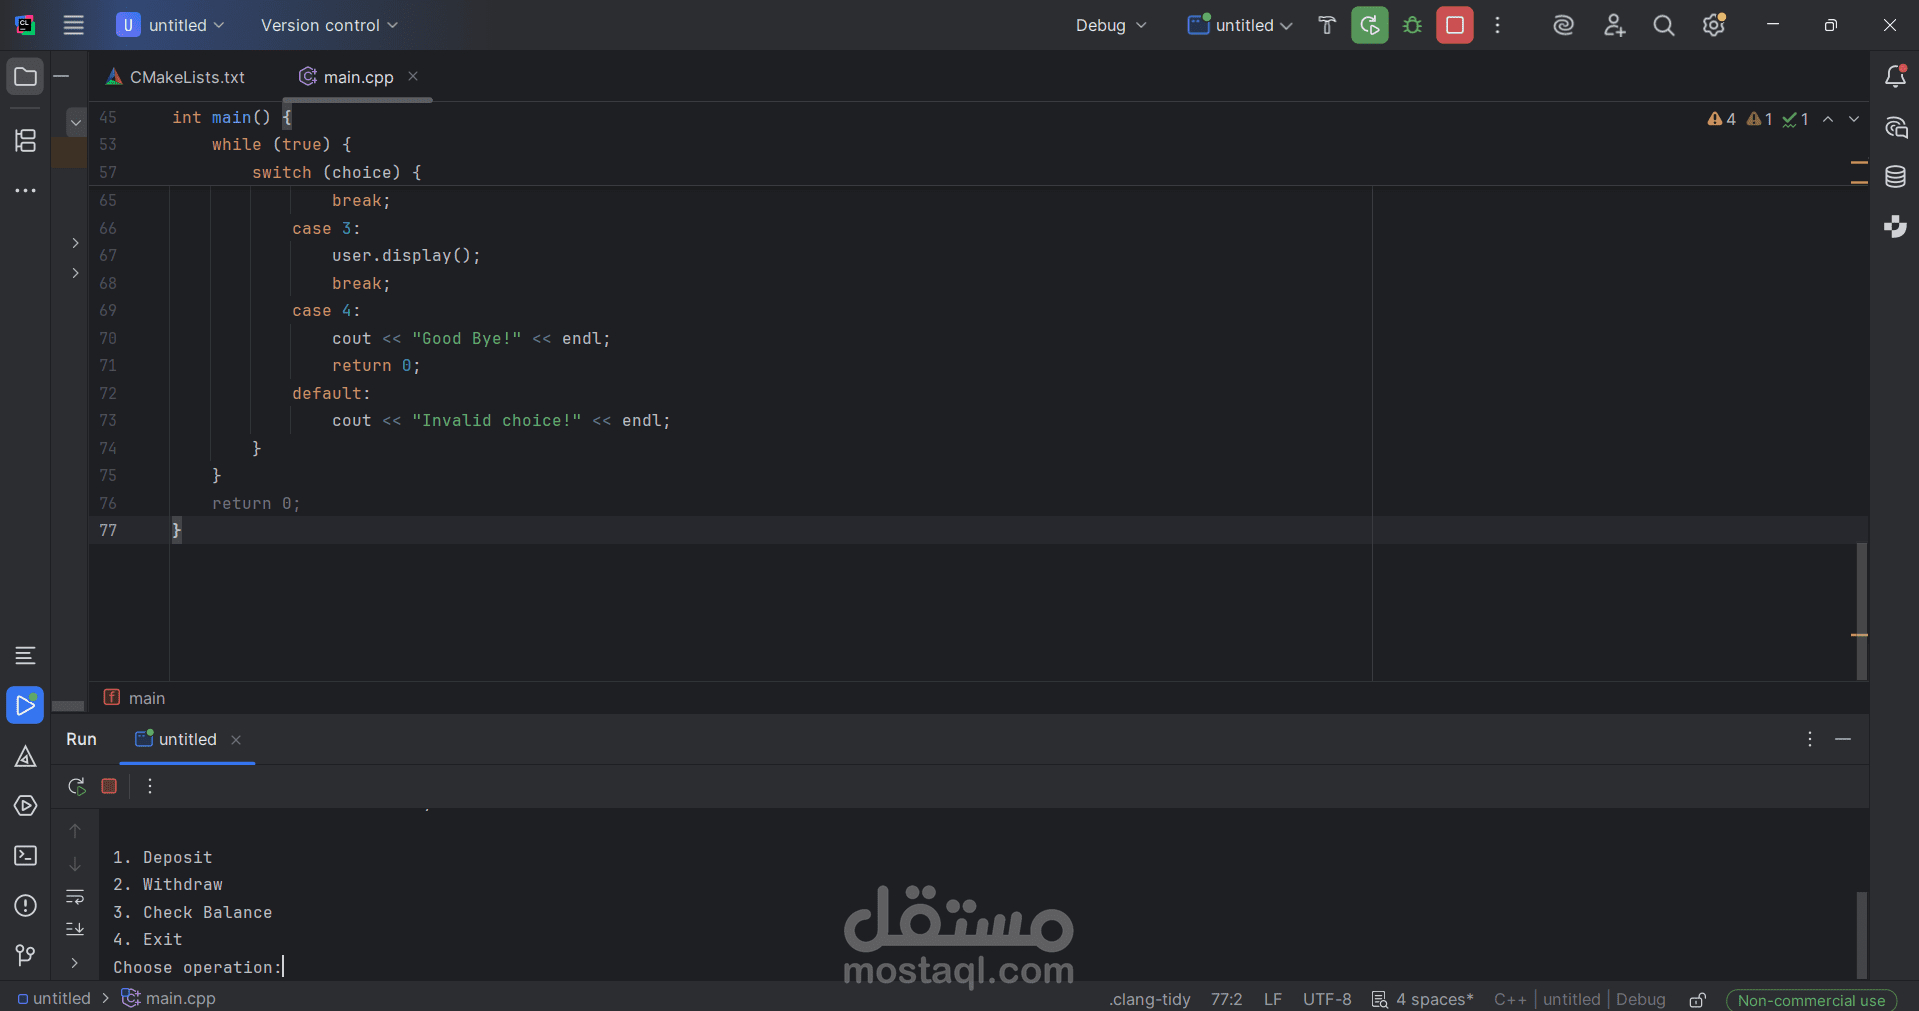Open the Run tool window icon
The width and height of the screenshot is (1919, 1011).
tap(25, 705)
